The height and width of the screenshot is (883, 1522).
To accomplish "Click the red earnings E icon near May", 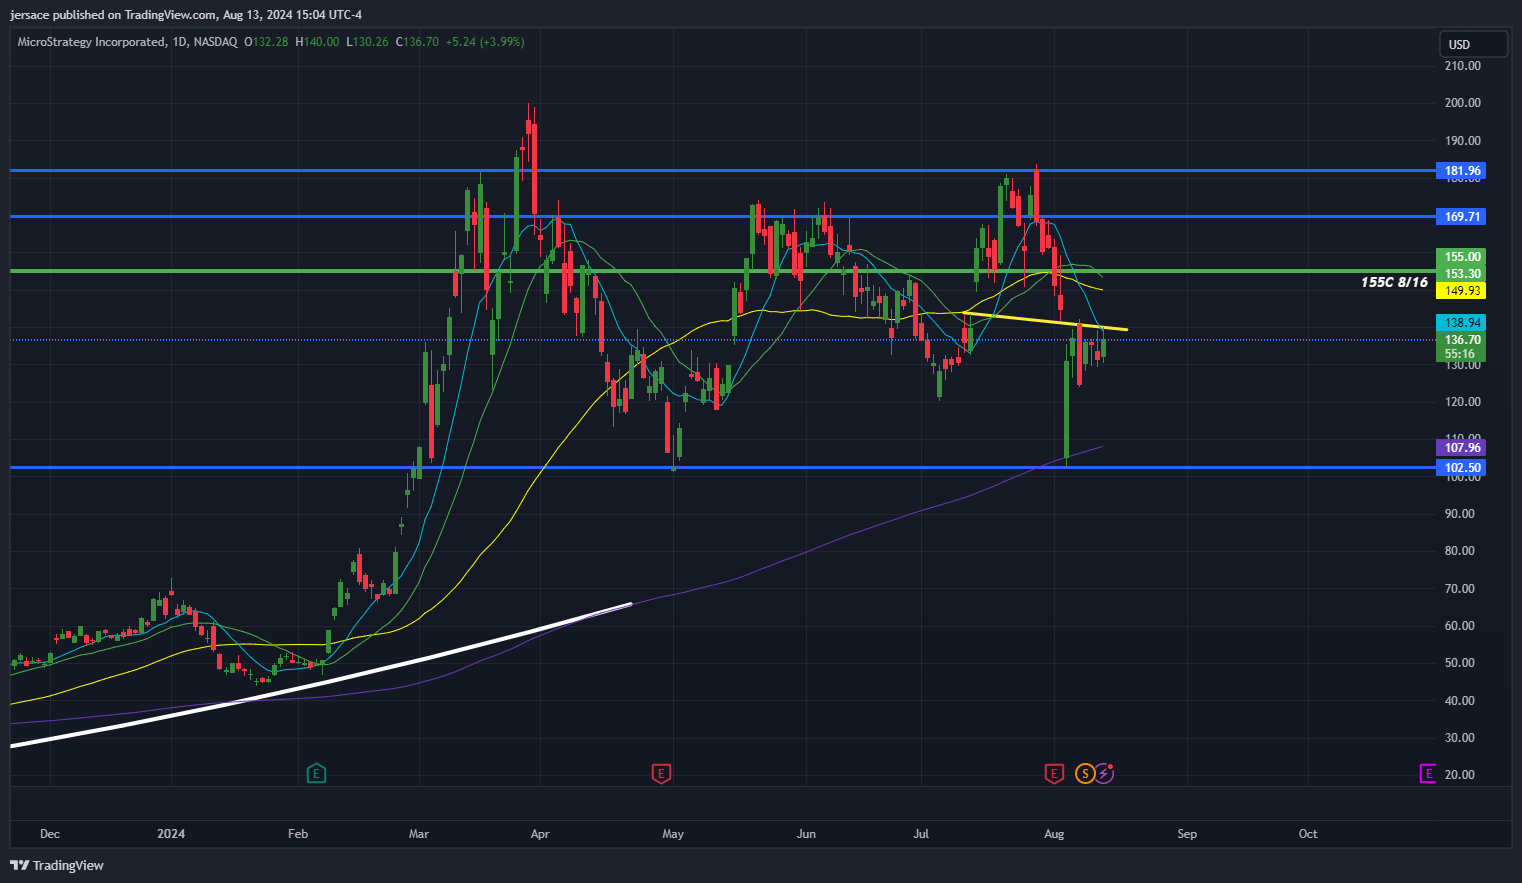I will [x=660, y=773].
